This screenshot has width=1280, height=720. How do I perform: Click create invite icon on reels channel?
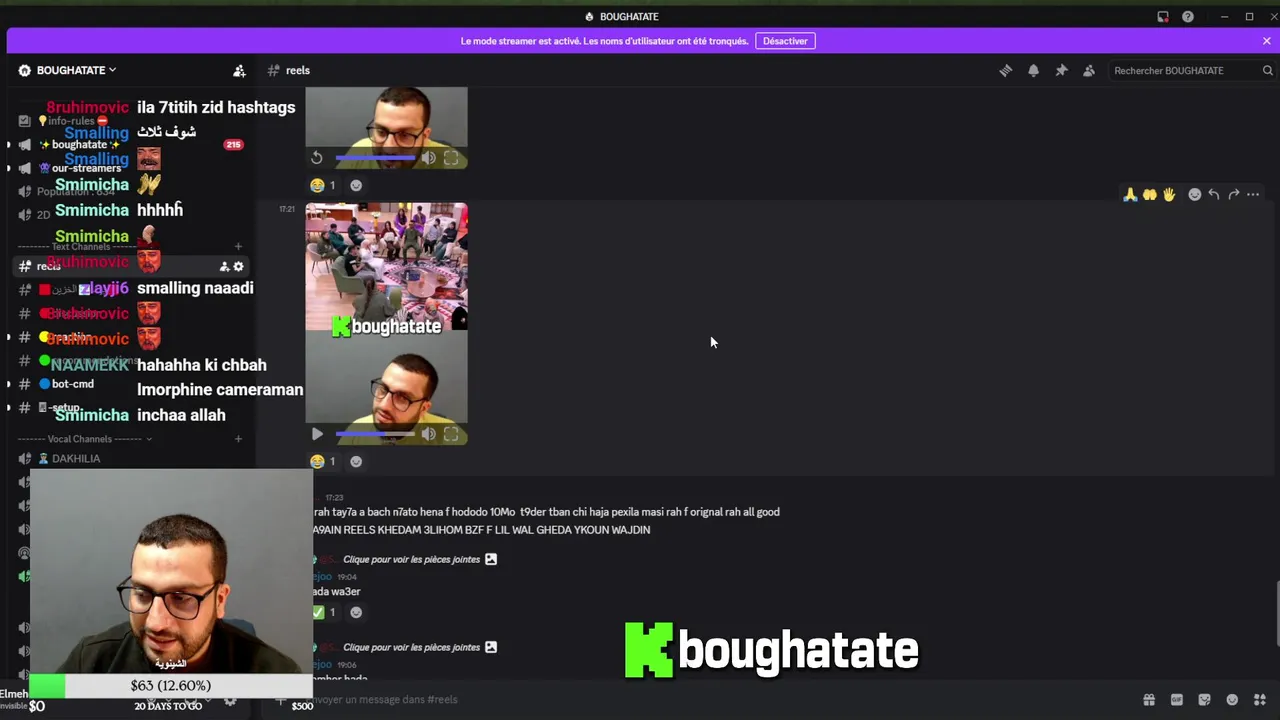(x=224, y=266)
